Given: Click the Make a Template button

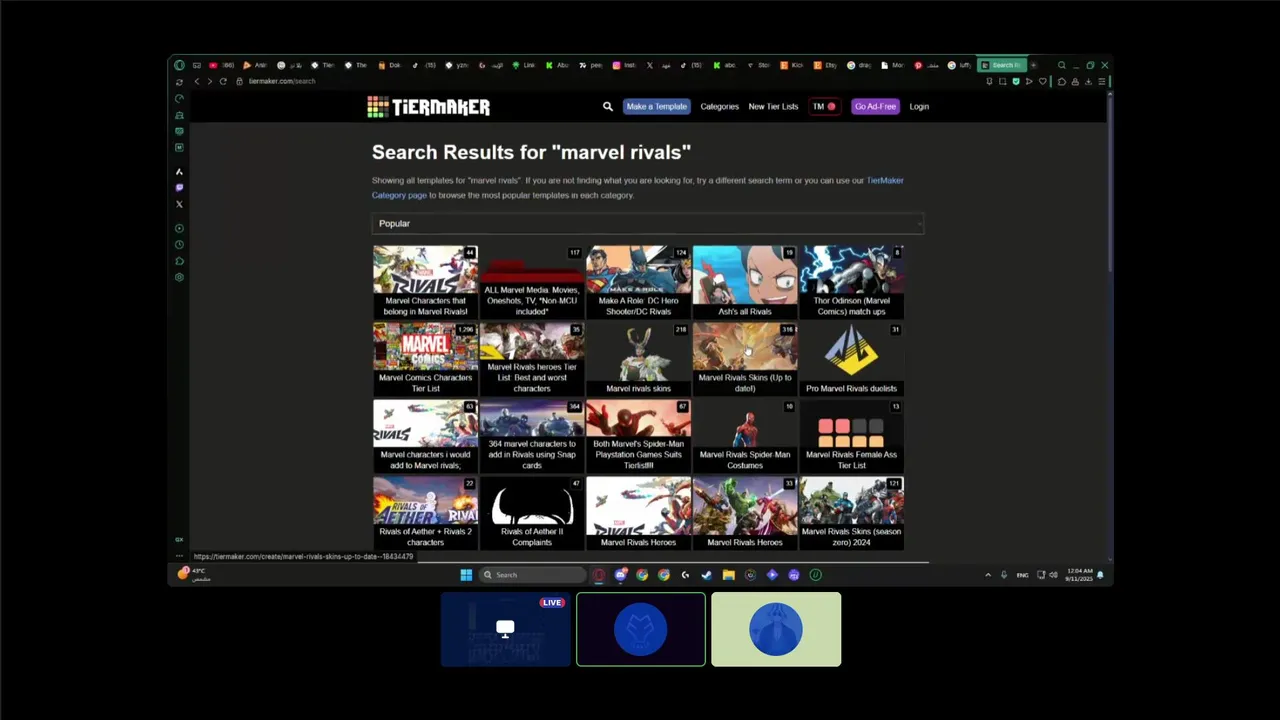Looking at the screenshot, I should 657,106.
